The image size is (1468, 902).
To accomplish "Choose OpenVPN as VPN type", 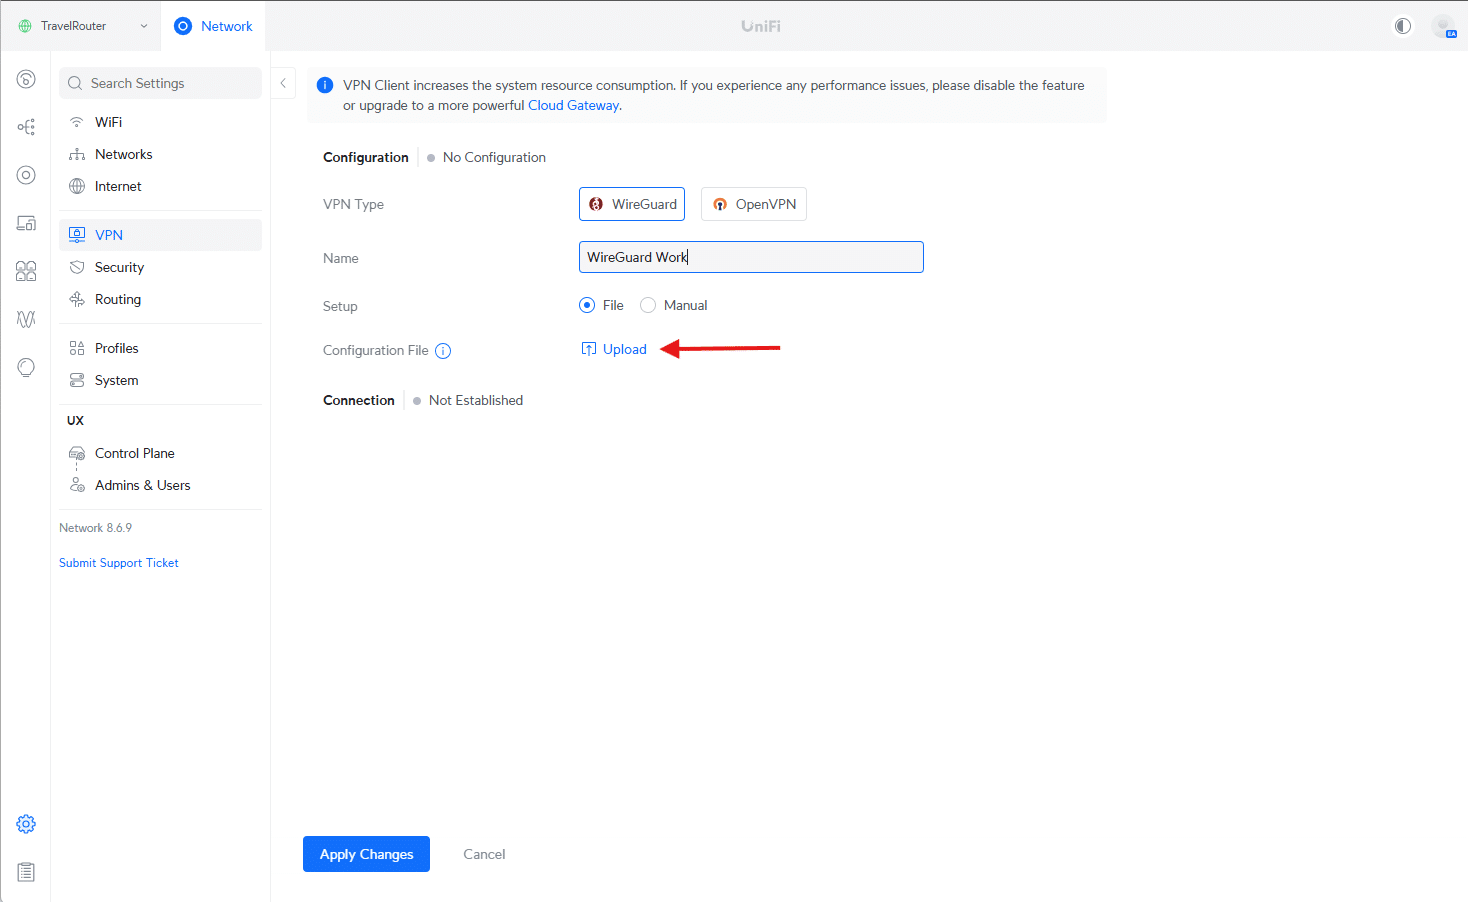I will pos(754,204).
